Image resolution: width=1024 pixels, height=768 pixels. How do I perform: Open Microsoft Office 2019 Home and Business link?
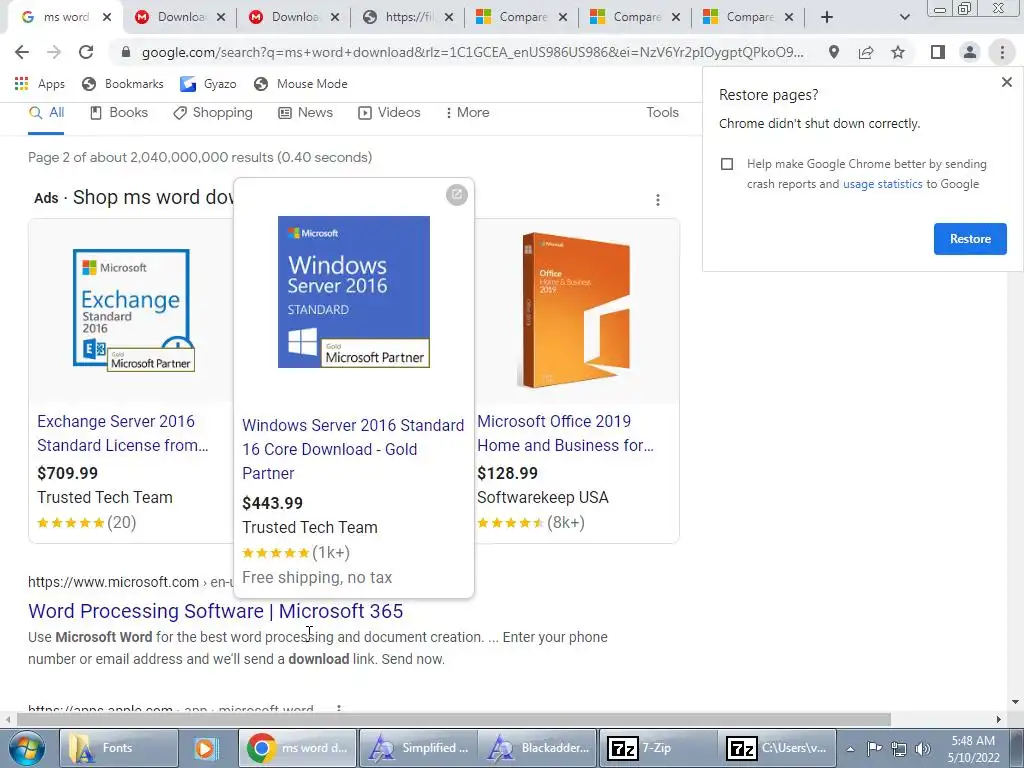pyautogui.click(x=565, y=433)
